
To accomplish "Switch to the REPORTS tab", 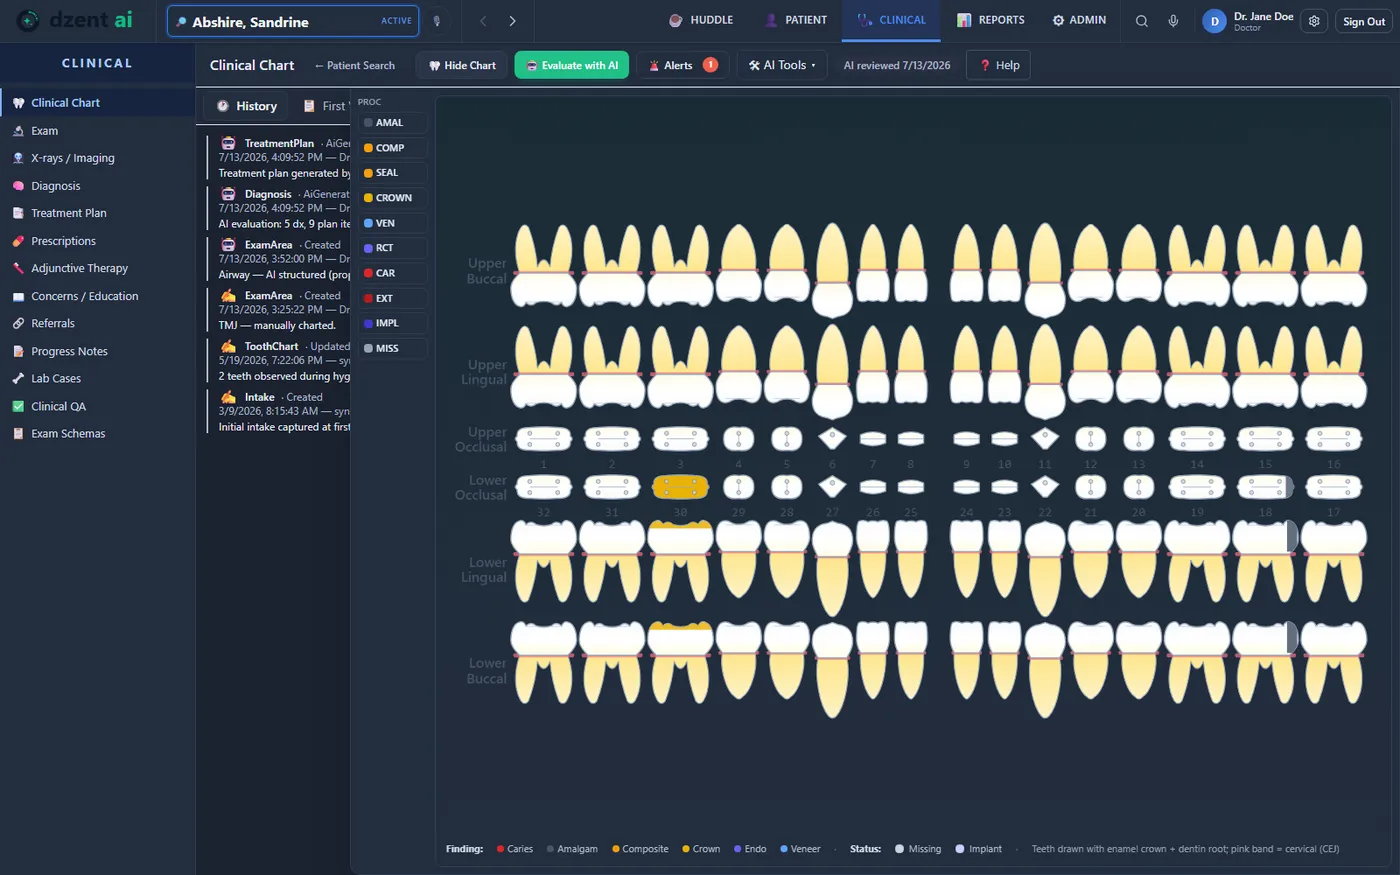I will pos(991,20).
